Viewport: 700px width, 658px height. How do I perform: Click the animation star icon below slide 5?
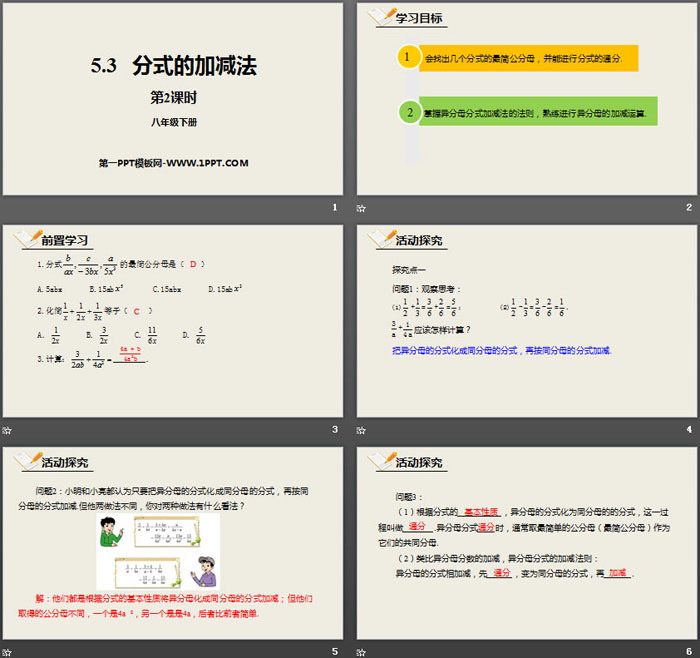(7, 651)
